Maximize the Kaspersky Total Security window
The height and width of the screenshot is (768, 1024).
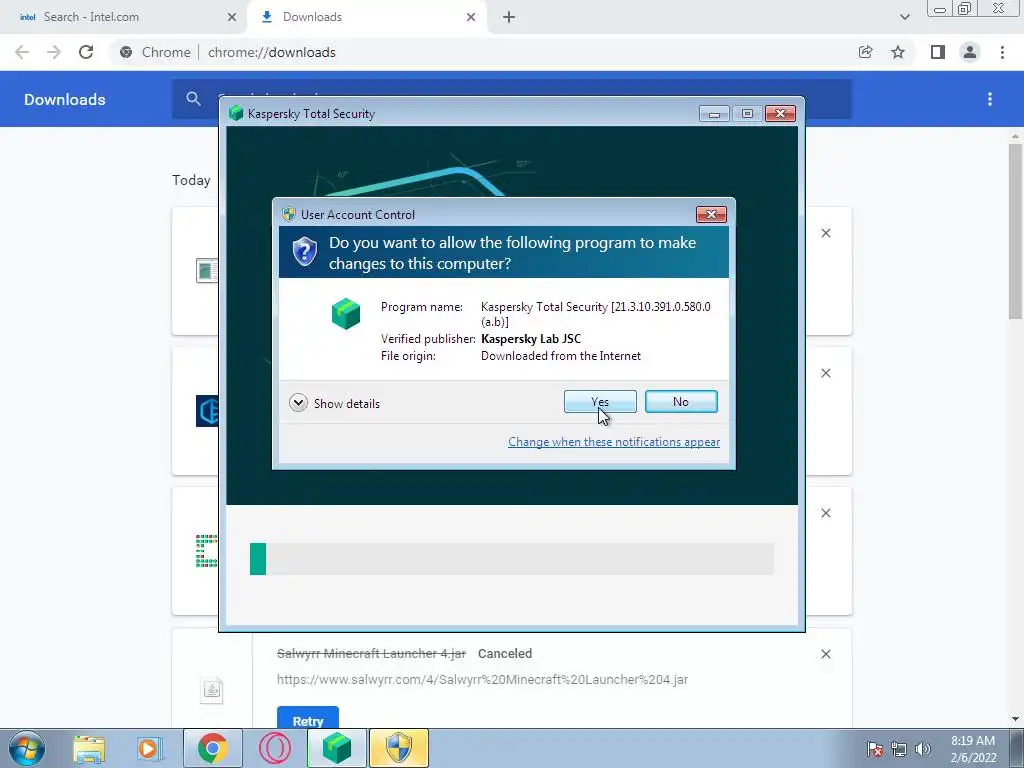point(747,114)
